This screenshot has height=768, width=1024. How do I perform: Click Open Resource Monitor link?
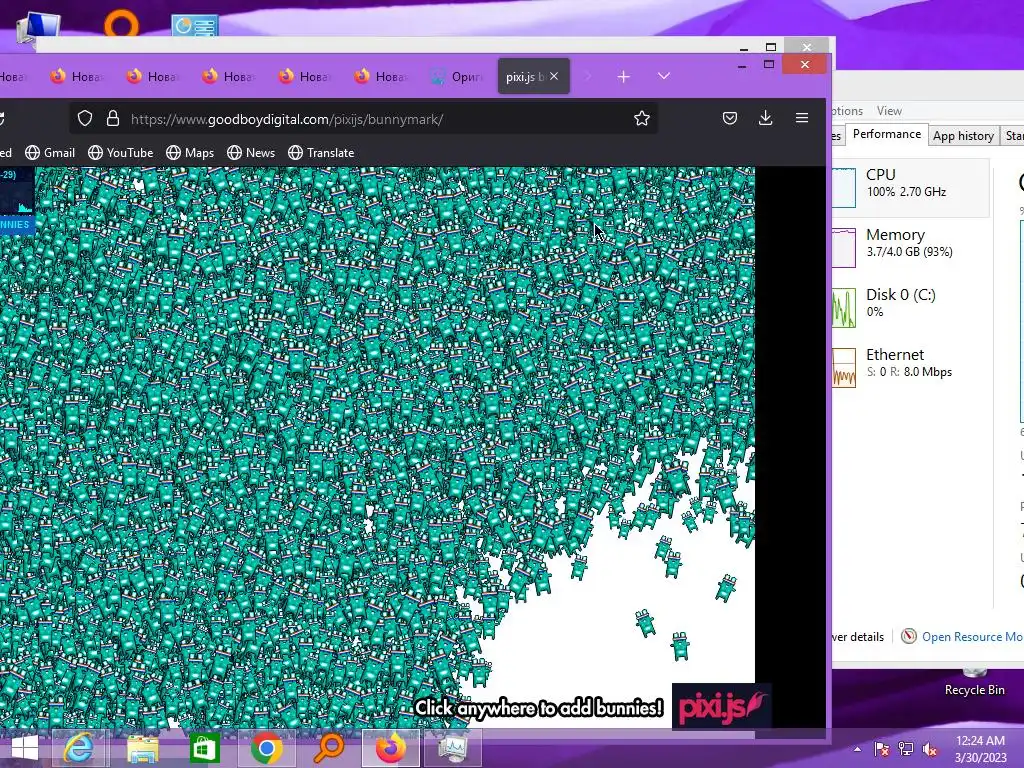click(972, 637)
